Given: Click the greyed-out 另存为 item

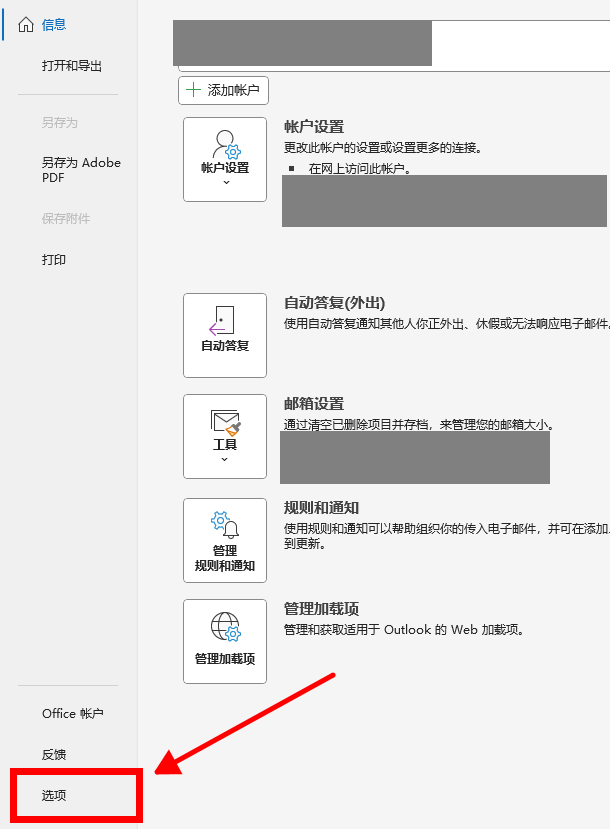Looking at the screenshot, I should click(60, 123).
